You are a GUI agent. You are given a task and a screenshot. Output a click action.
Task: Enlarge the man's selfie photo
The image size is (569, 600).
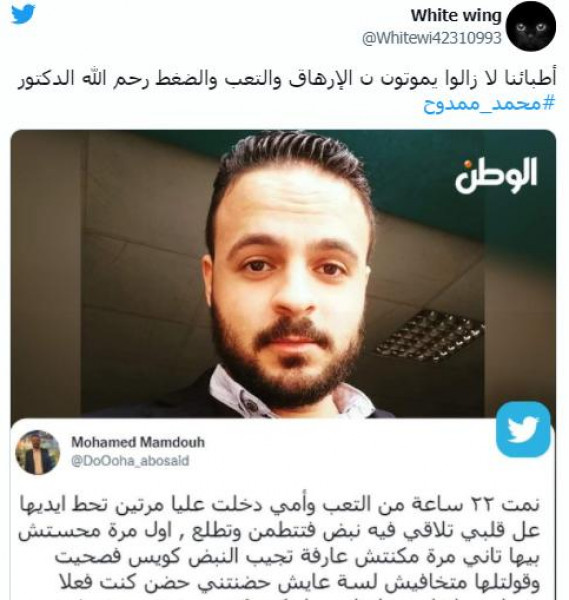click(283, 274)
